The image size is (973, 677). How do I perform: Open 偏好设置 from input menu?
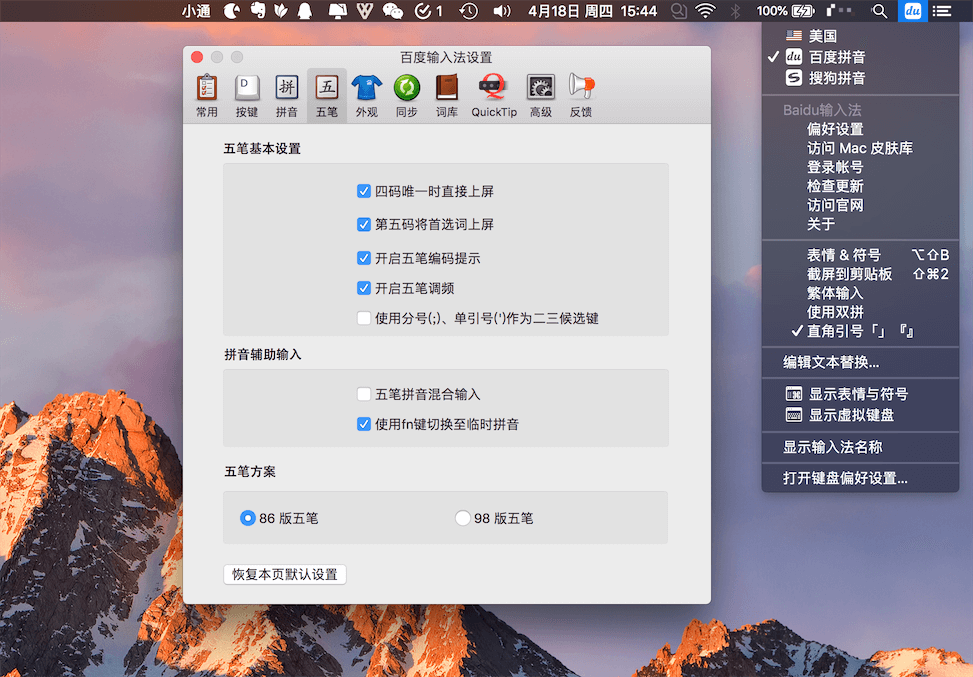pyautogui.click(x=860, y=129)
